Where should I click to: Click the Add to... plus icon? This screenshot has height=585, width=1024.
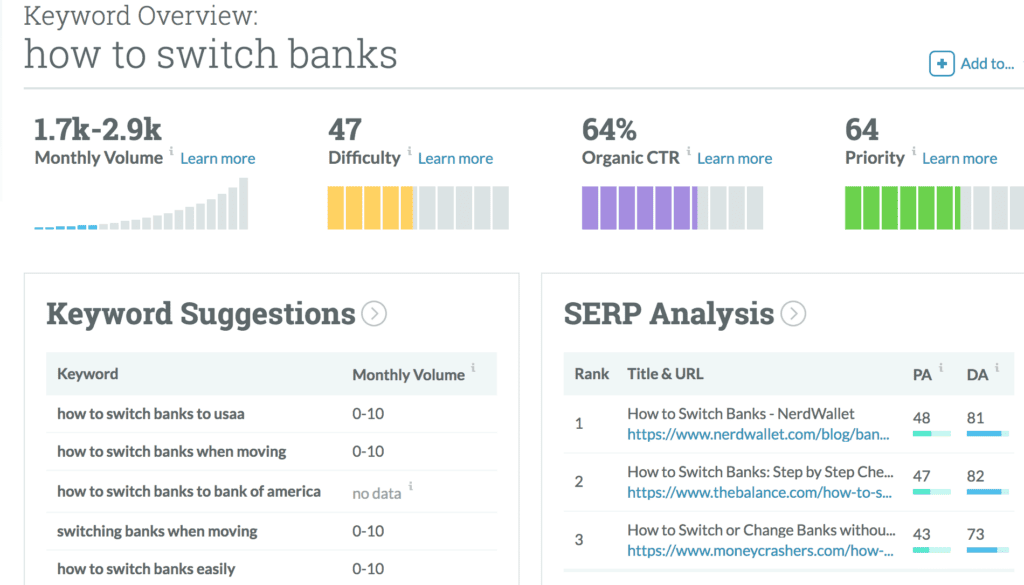point(942,64)
